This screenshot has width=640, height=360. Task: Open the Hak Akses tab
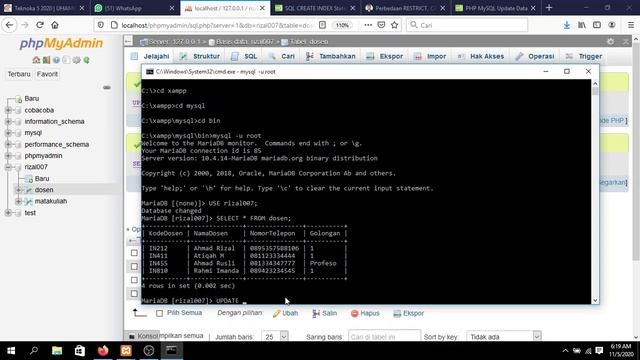click(481, 56)
